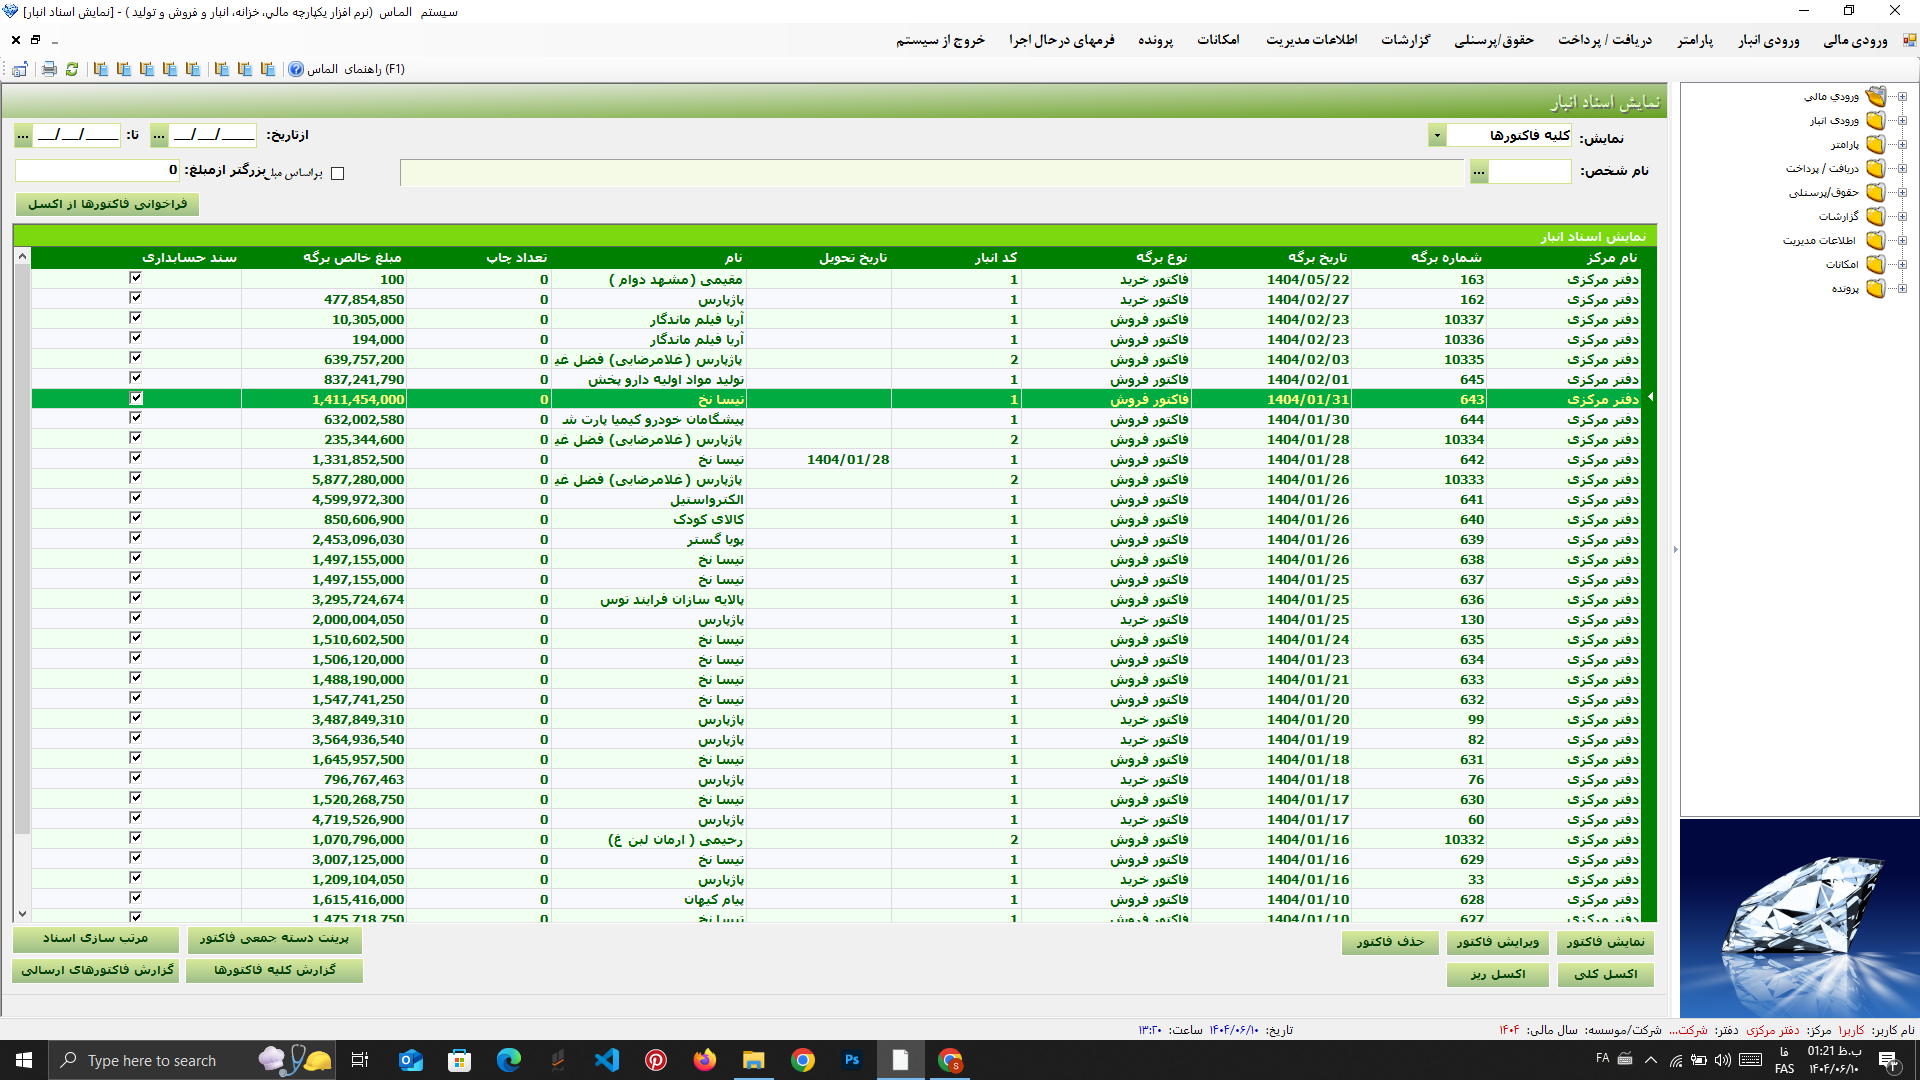Click the window-switch icon at toolbar left
This screenshot has height=1080, width=1920.
(x=20, y=69)
